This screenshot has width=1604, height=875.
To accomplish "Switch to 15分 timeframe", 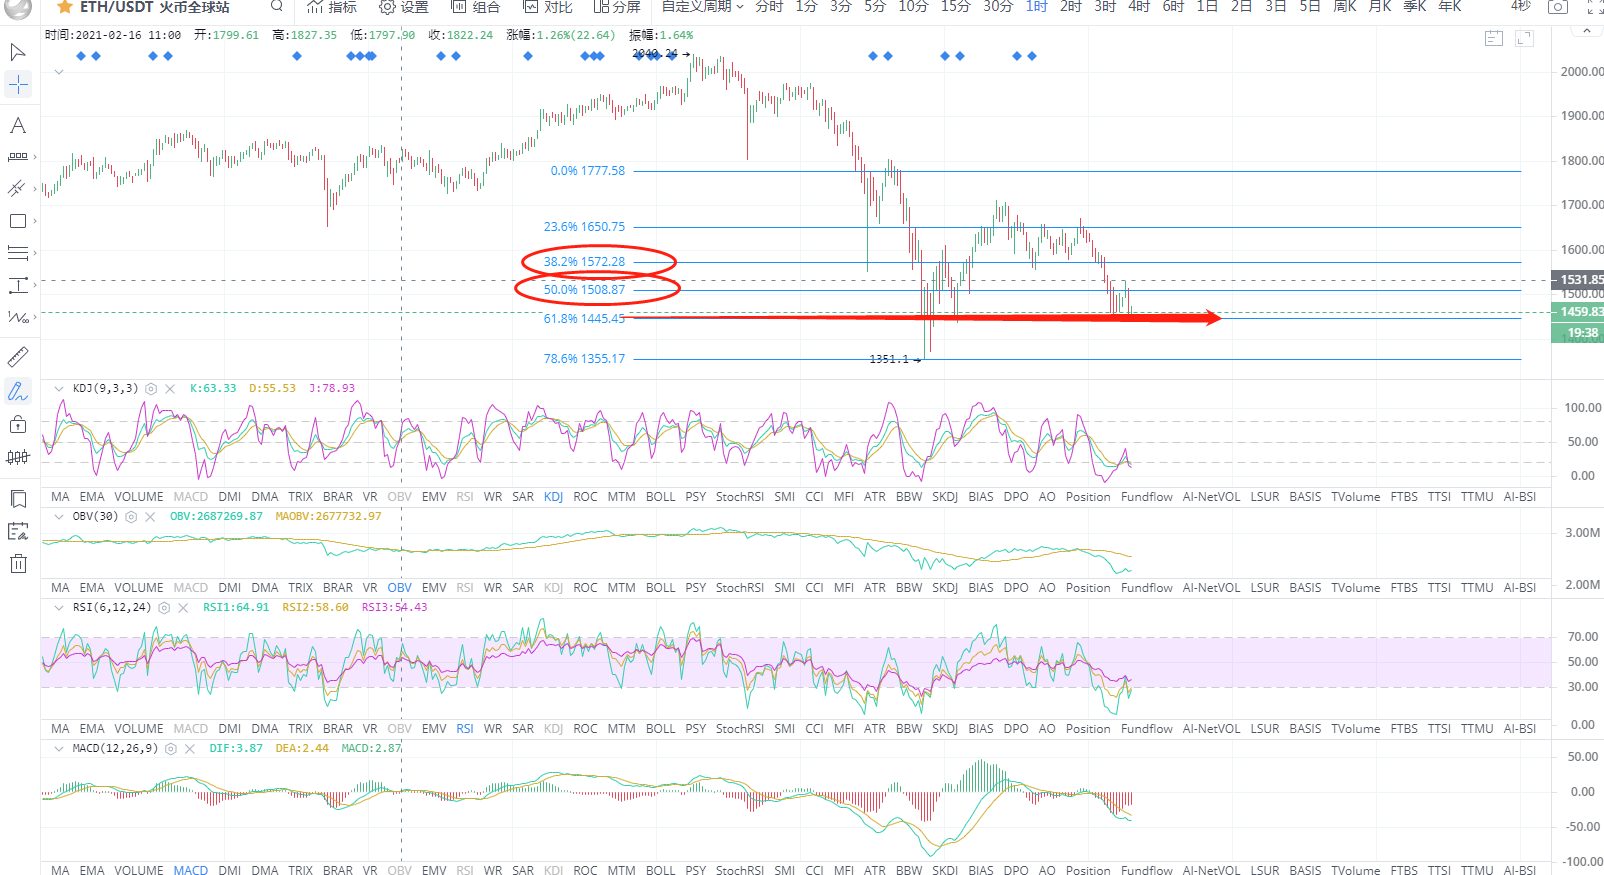I will pyautogui.click(x=956, y=7).
